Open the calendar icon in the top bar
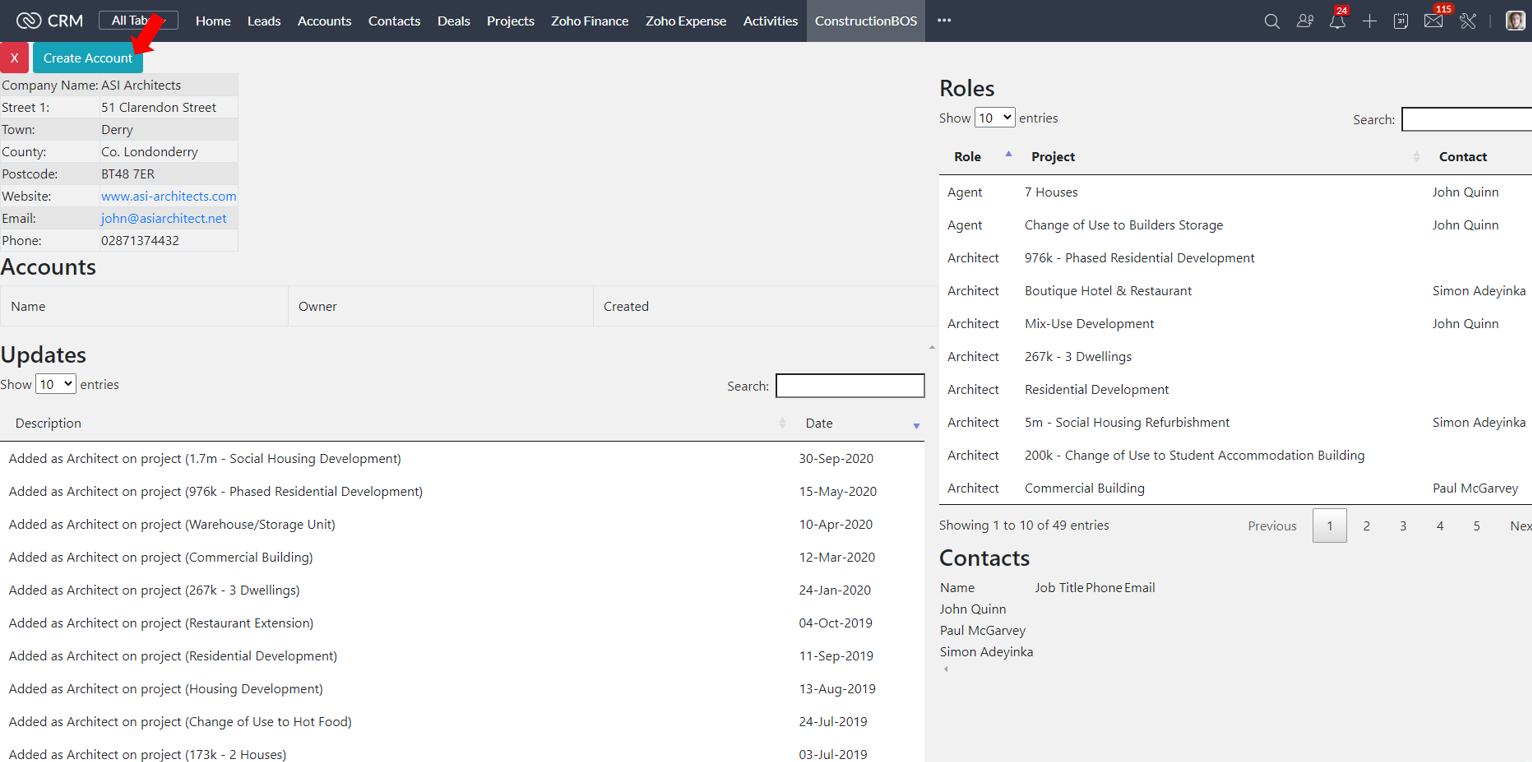Image resolution: width=1532 pixels, height=762 pixels. tap(1400, 21)
